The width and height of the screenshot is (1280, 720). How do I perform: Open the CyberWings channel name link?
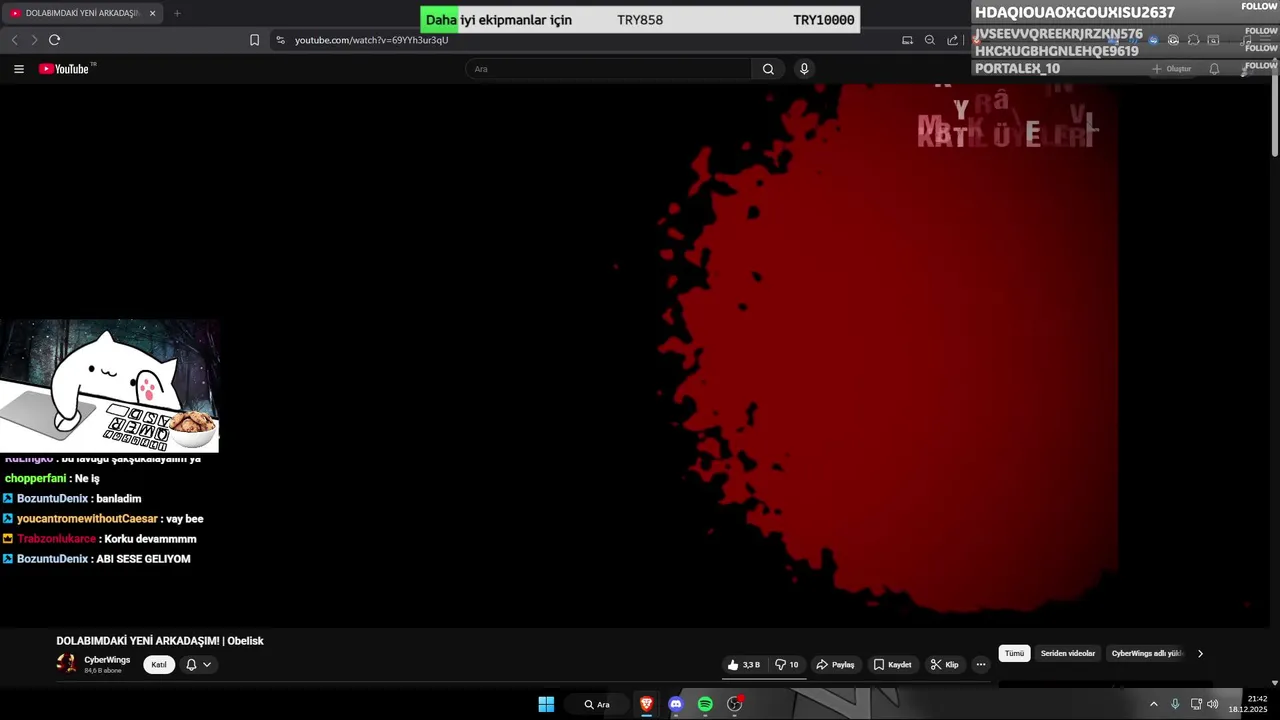[x=107, y=660]
